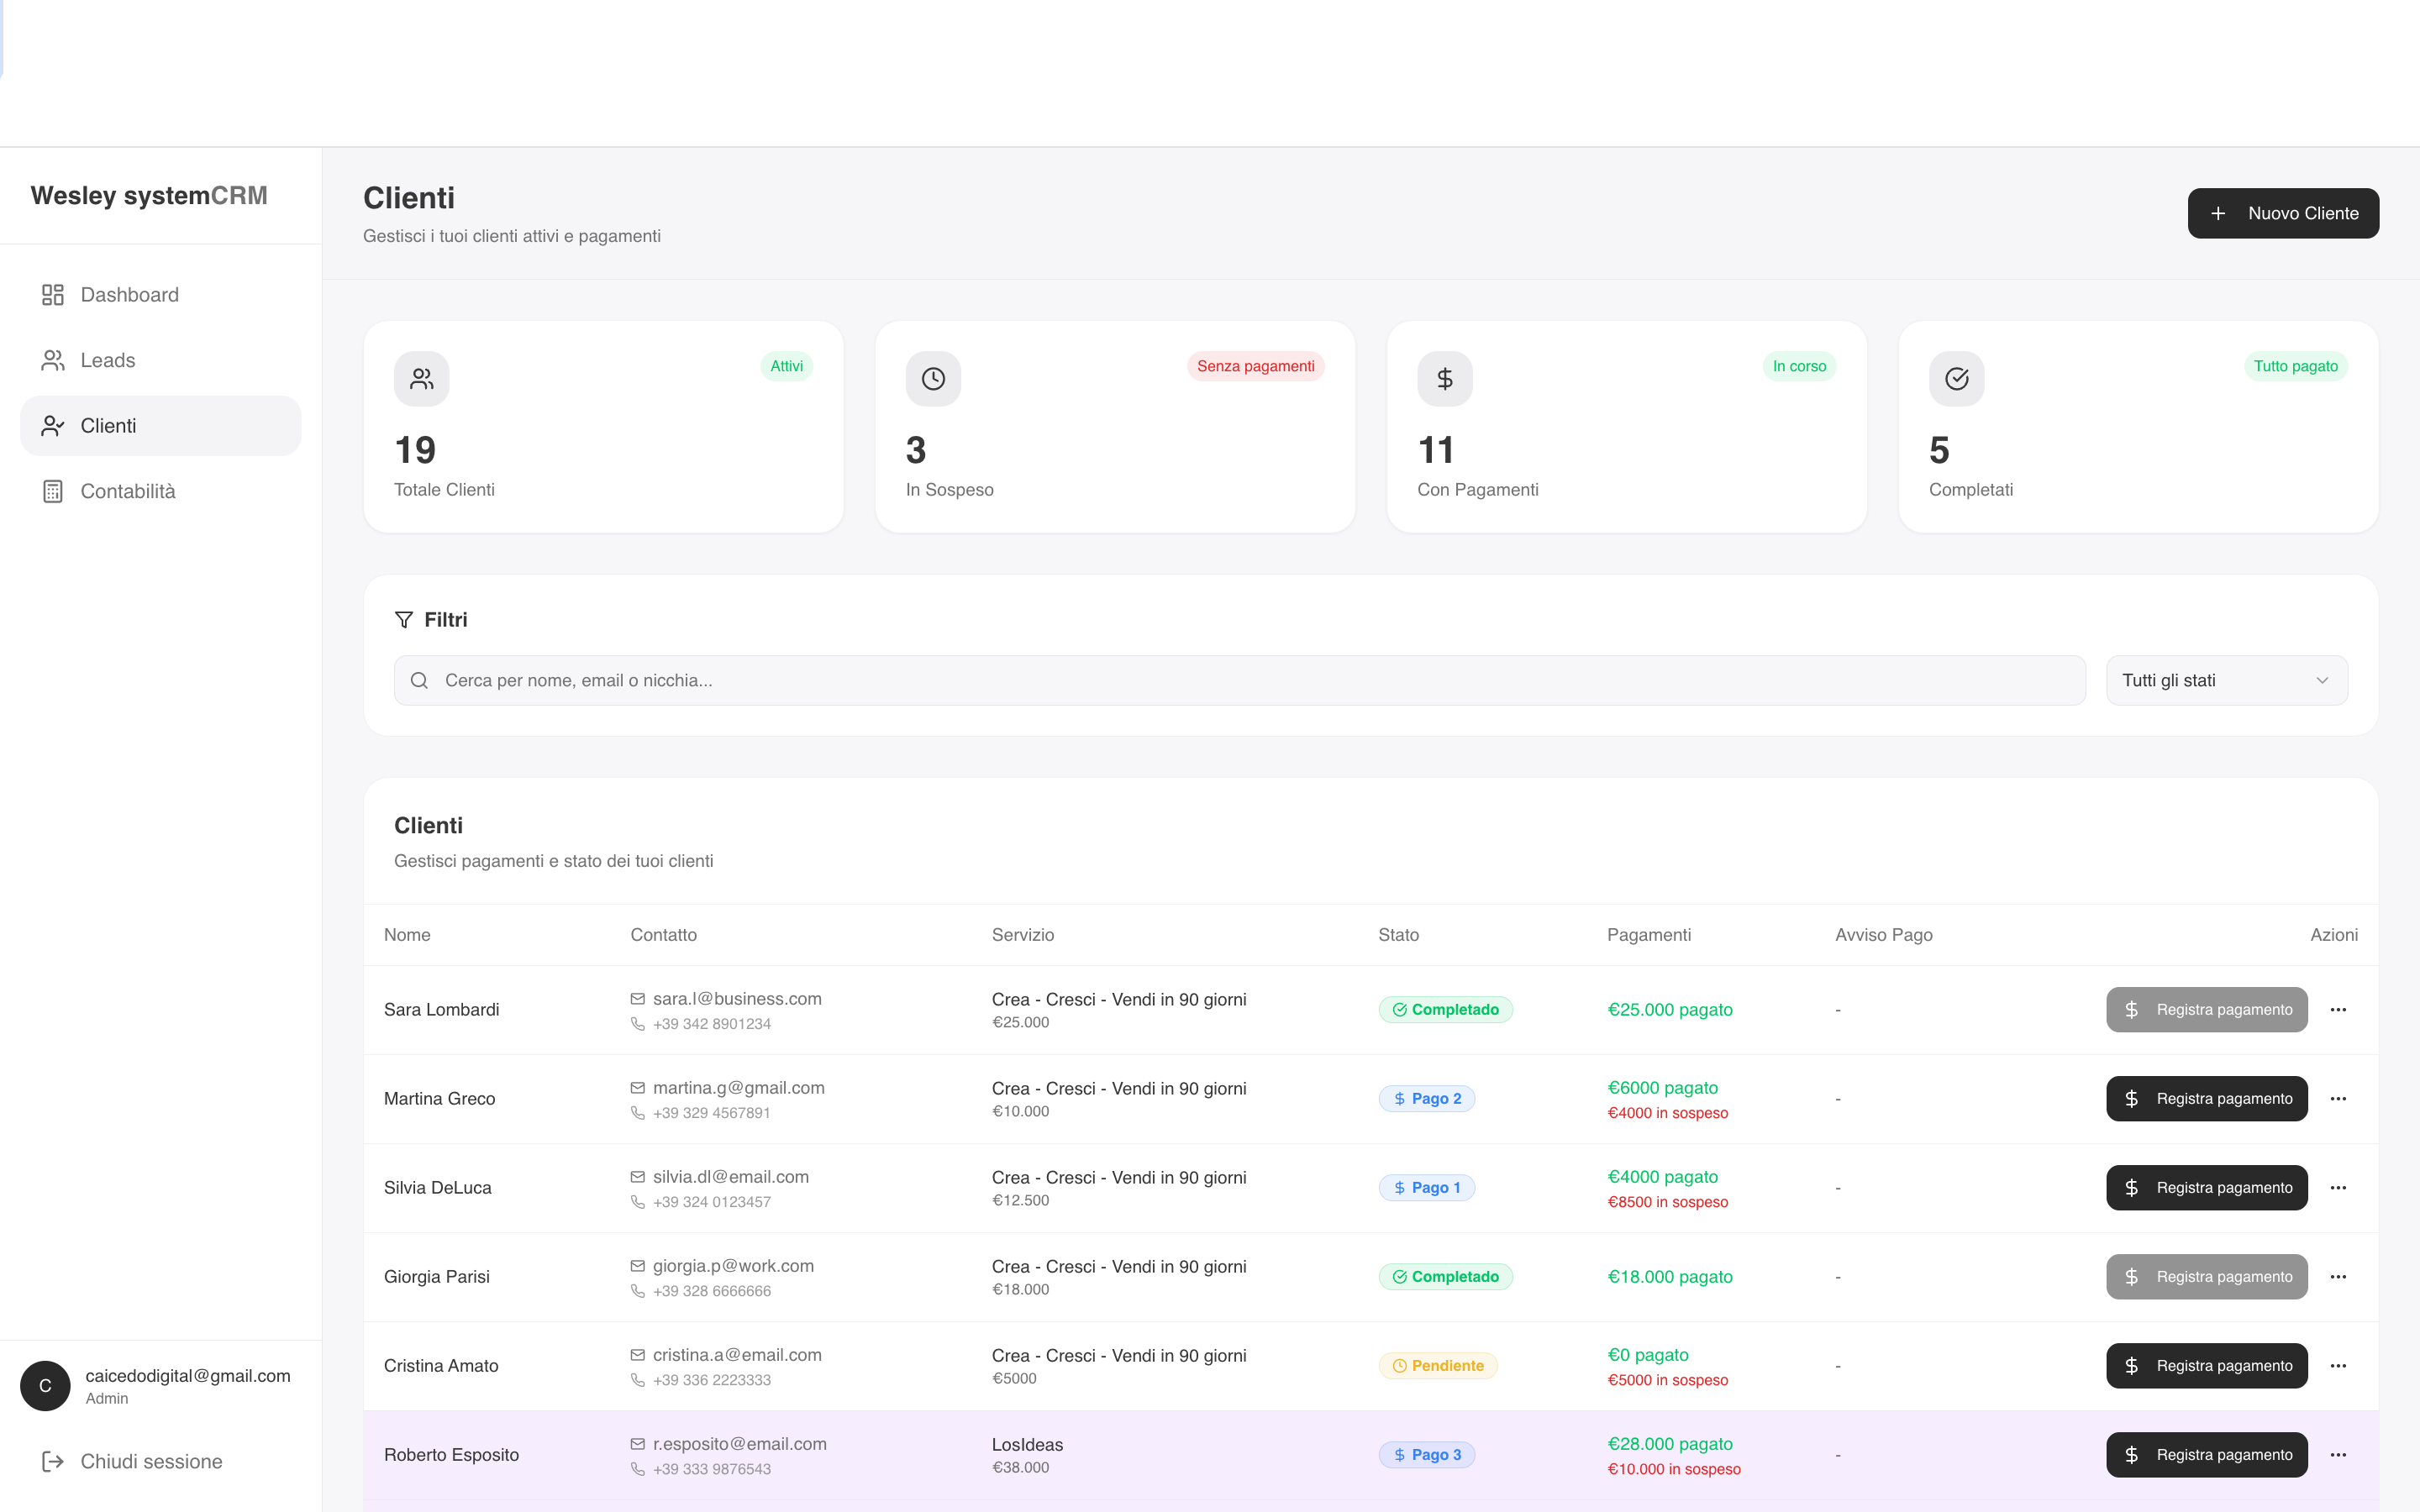Click the Leads people icon

point(53,360)
